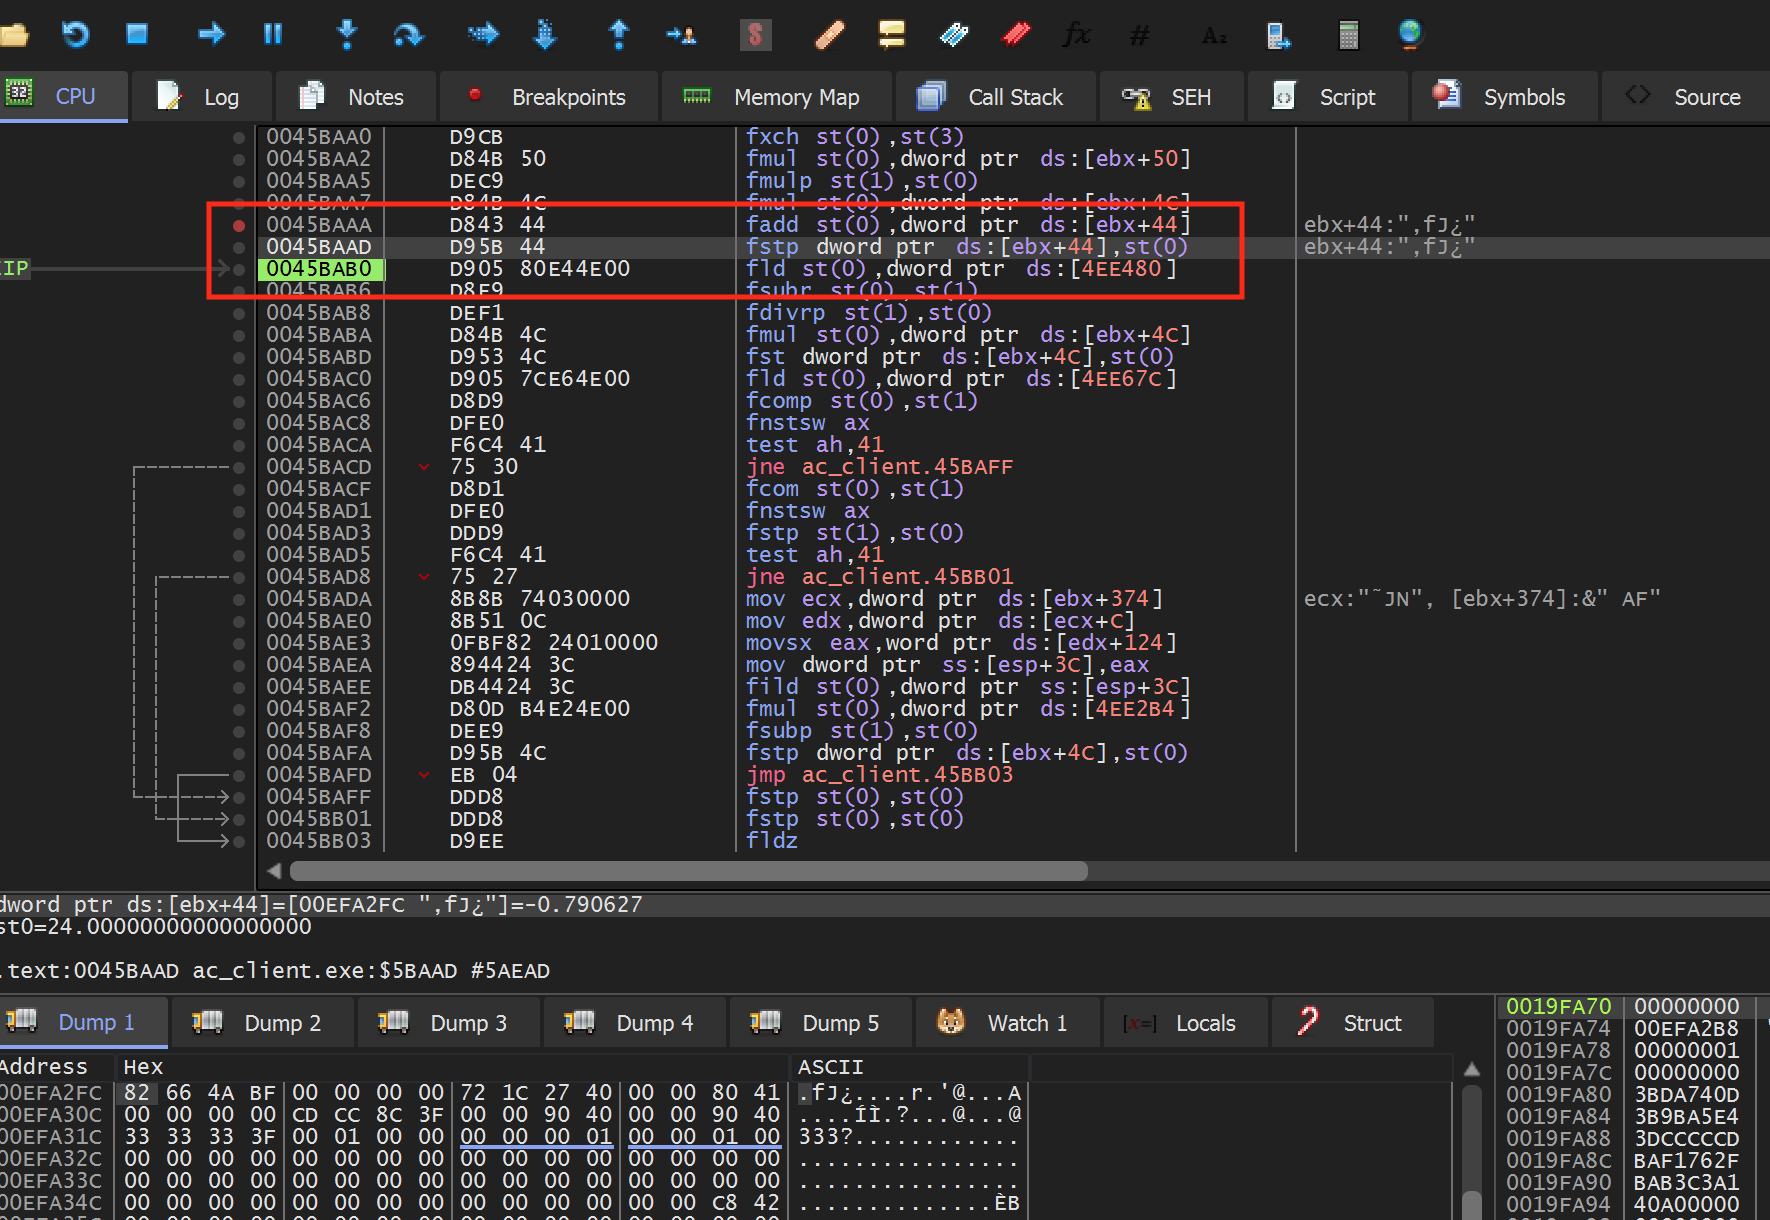Open the Variables hash icon
The height and width of the screenshot is (1220, 1770).
(1139, 35)
